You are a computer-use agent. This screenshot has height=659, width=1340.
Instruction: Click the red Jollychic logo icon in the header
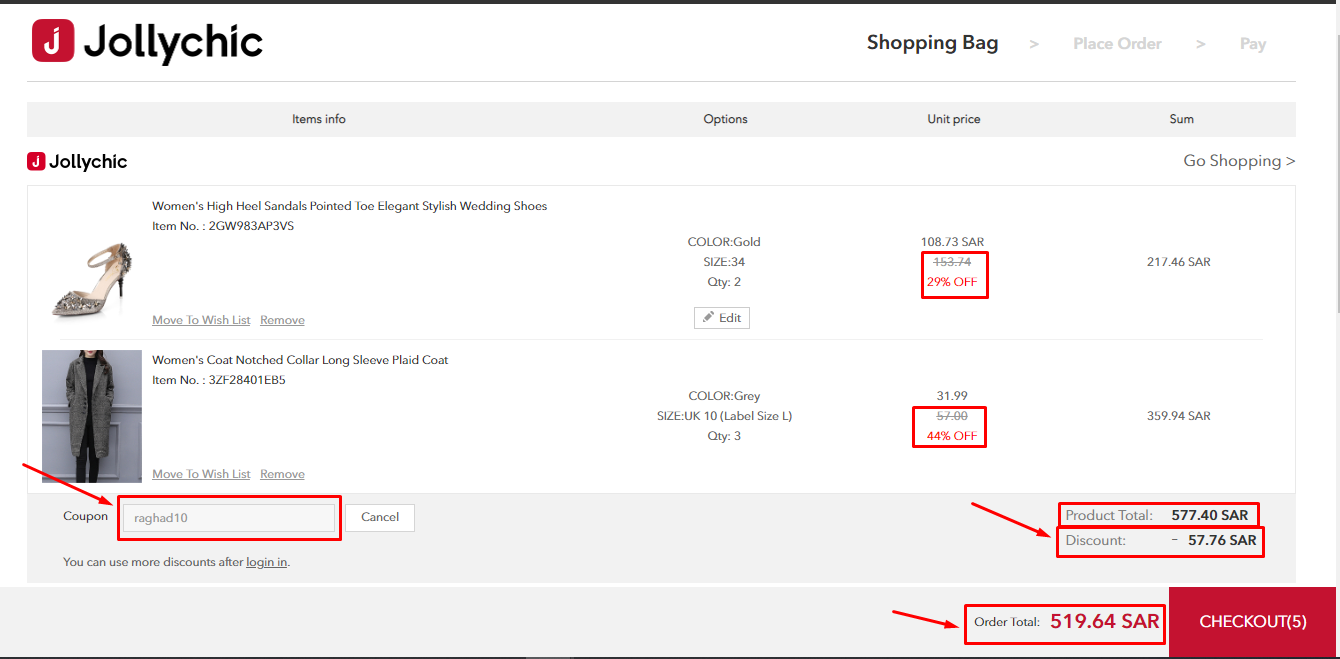point(53,41)
